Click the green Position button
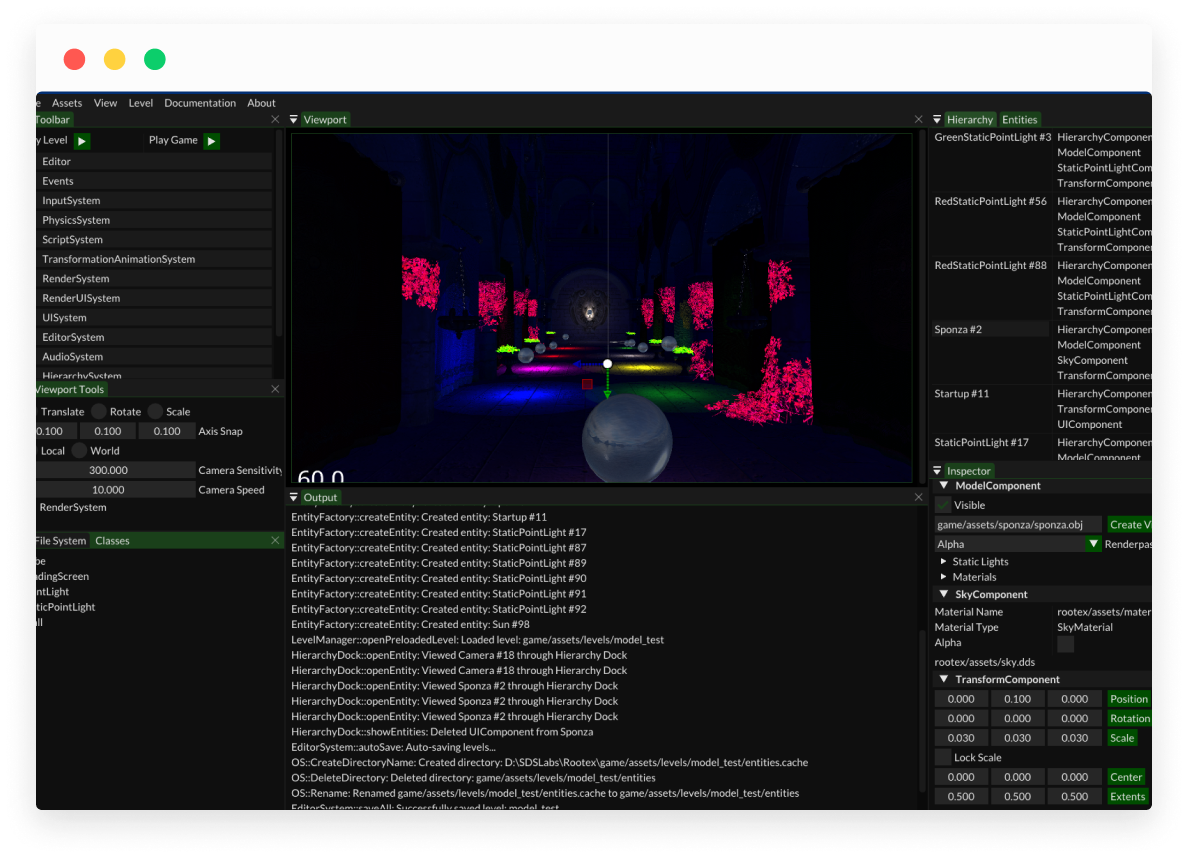 coord(1128,699)
